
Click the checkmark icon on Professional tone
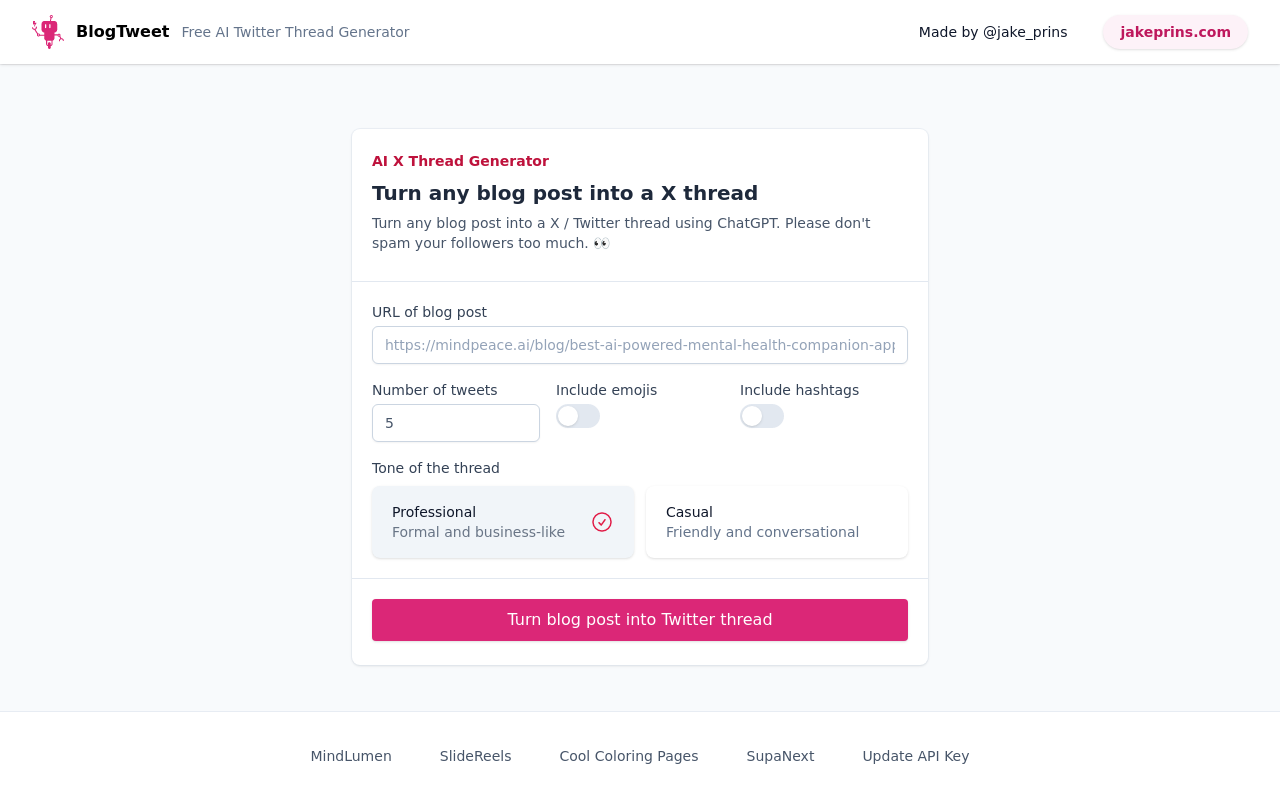(602, 522)
